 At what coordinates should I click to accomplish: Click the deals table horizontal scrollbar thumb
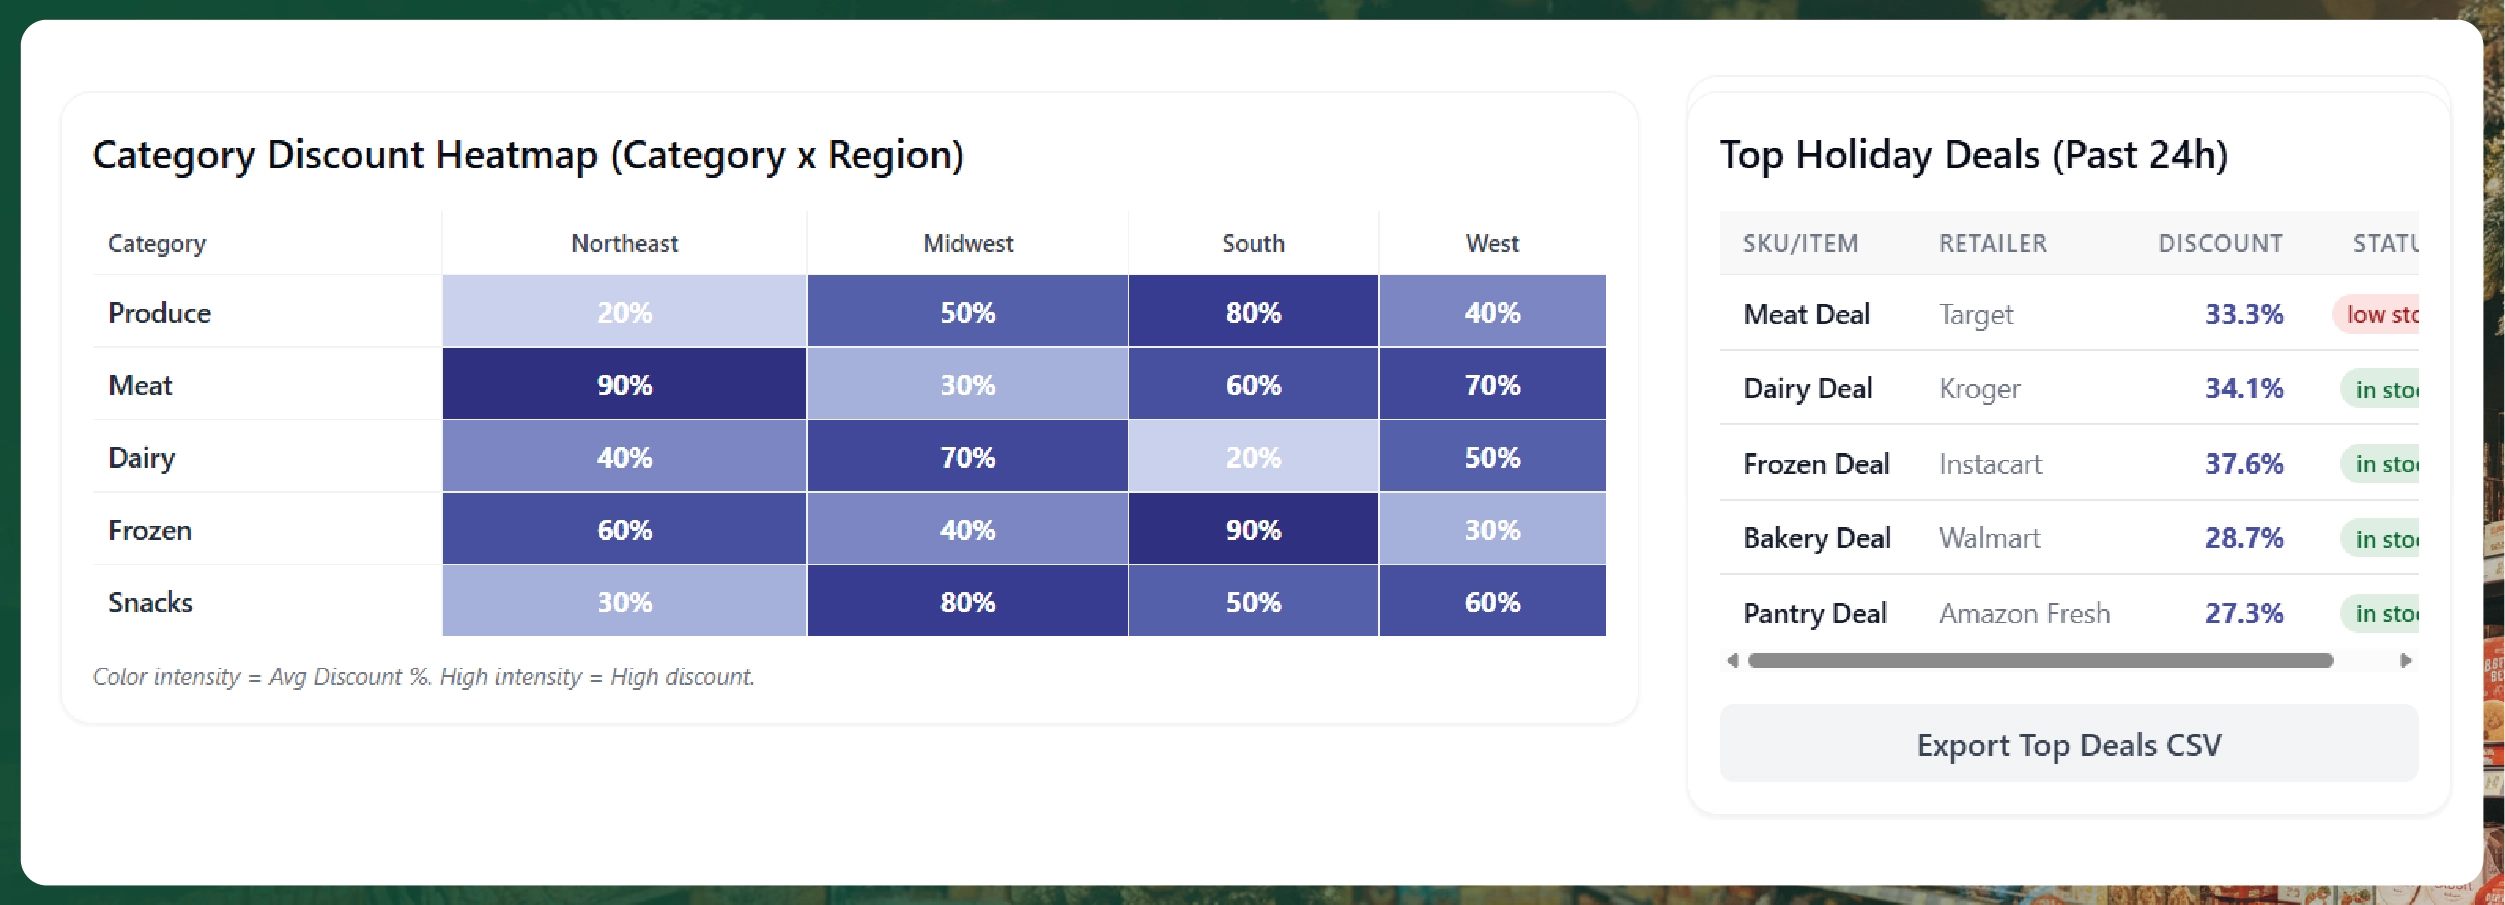click(2040, 660)
